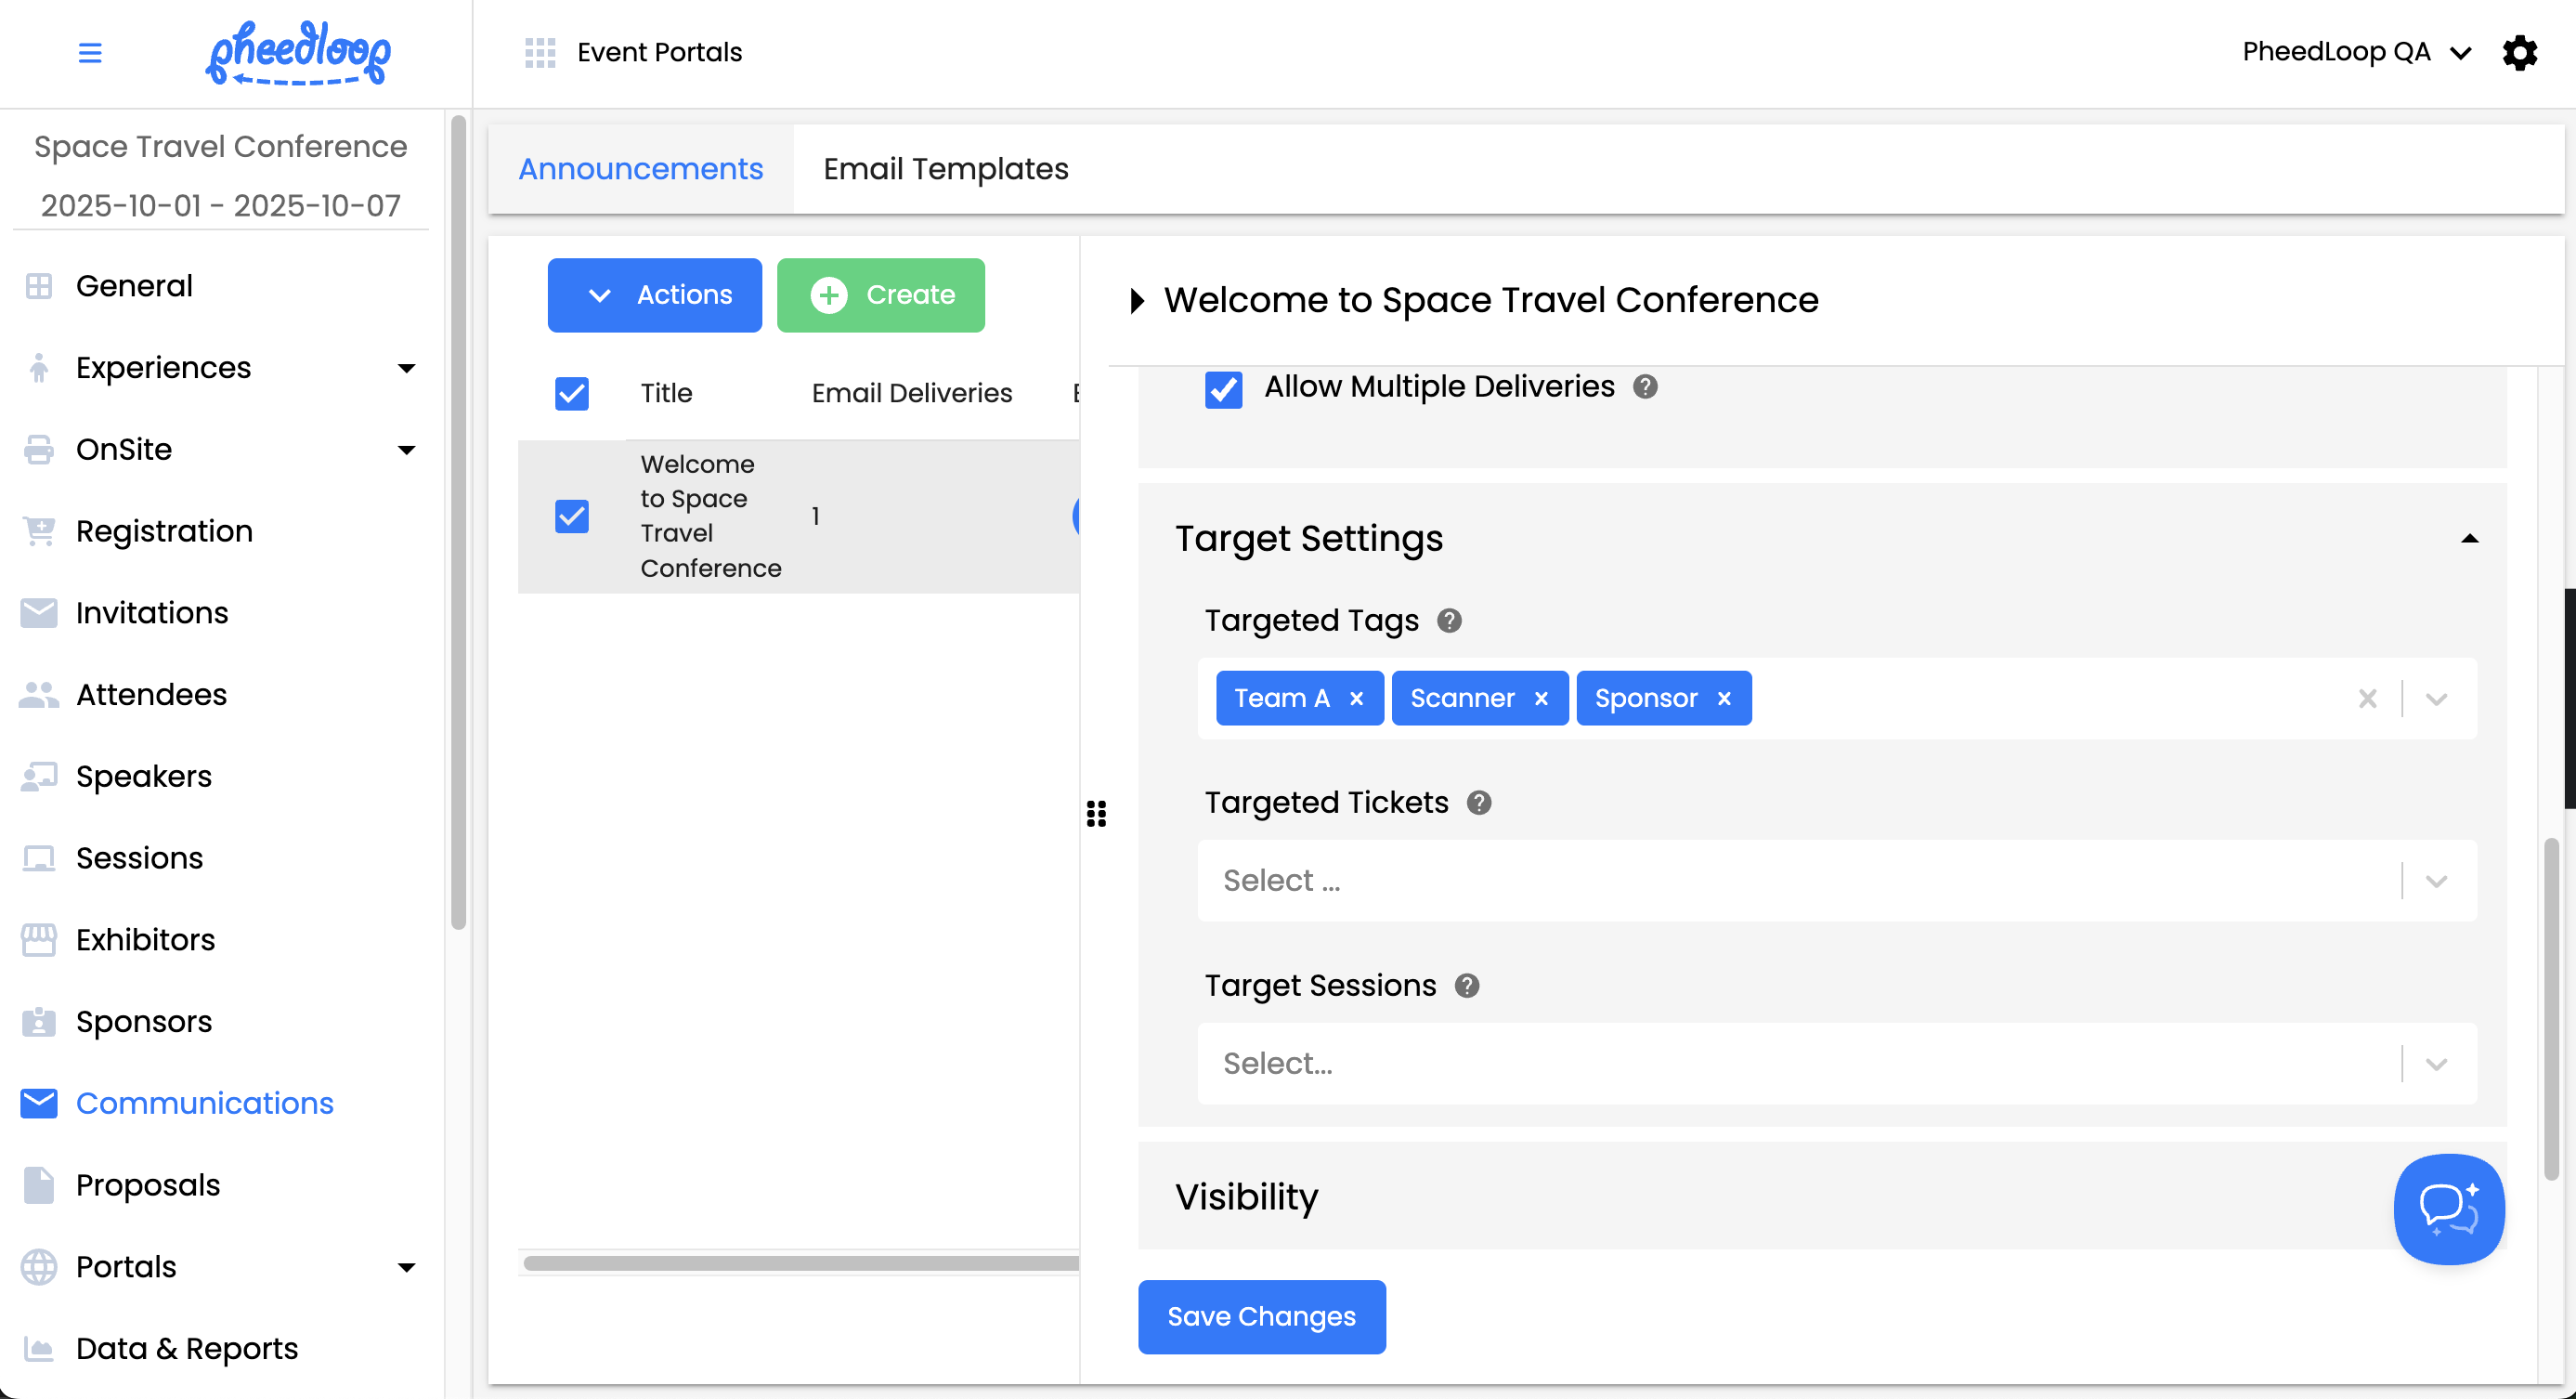The image size is (2576, 1399).
Task: Open the Targeted Tickets dropdown
Action: (x=2436, y=881)
